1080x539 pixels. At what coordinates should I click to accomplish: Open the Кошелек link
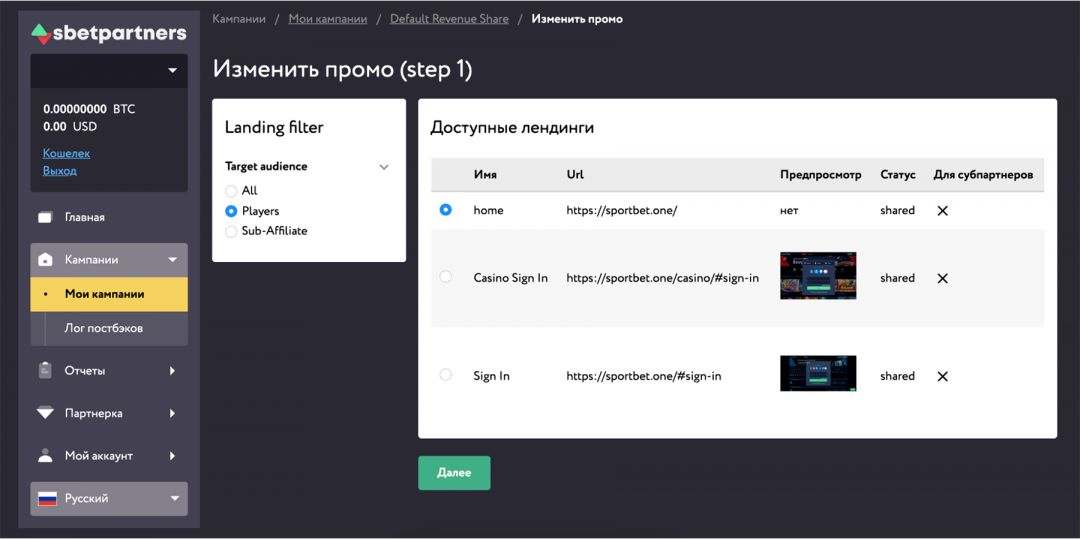click(66, 154)
